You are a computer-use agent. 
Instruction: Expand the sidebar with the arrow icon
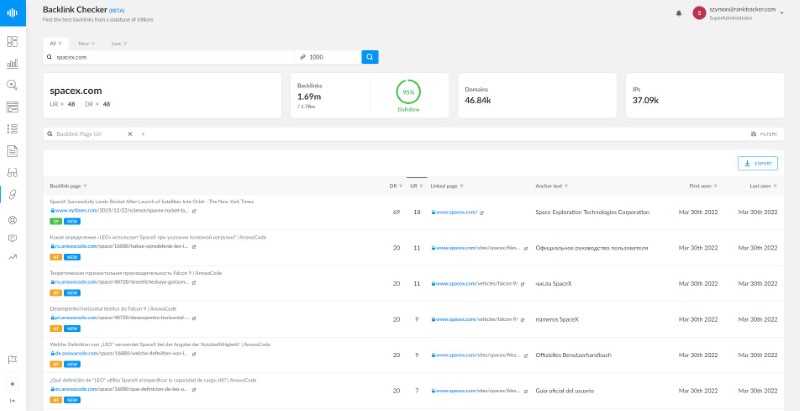pyautogui.click(x=13, y=401)
